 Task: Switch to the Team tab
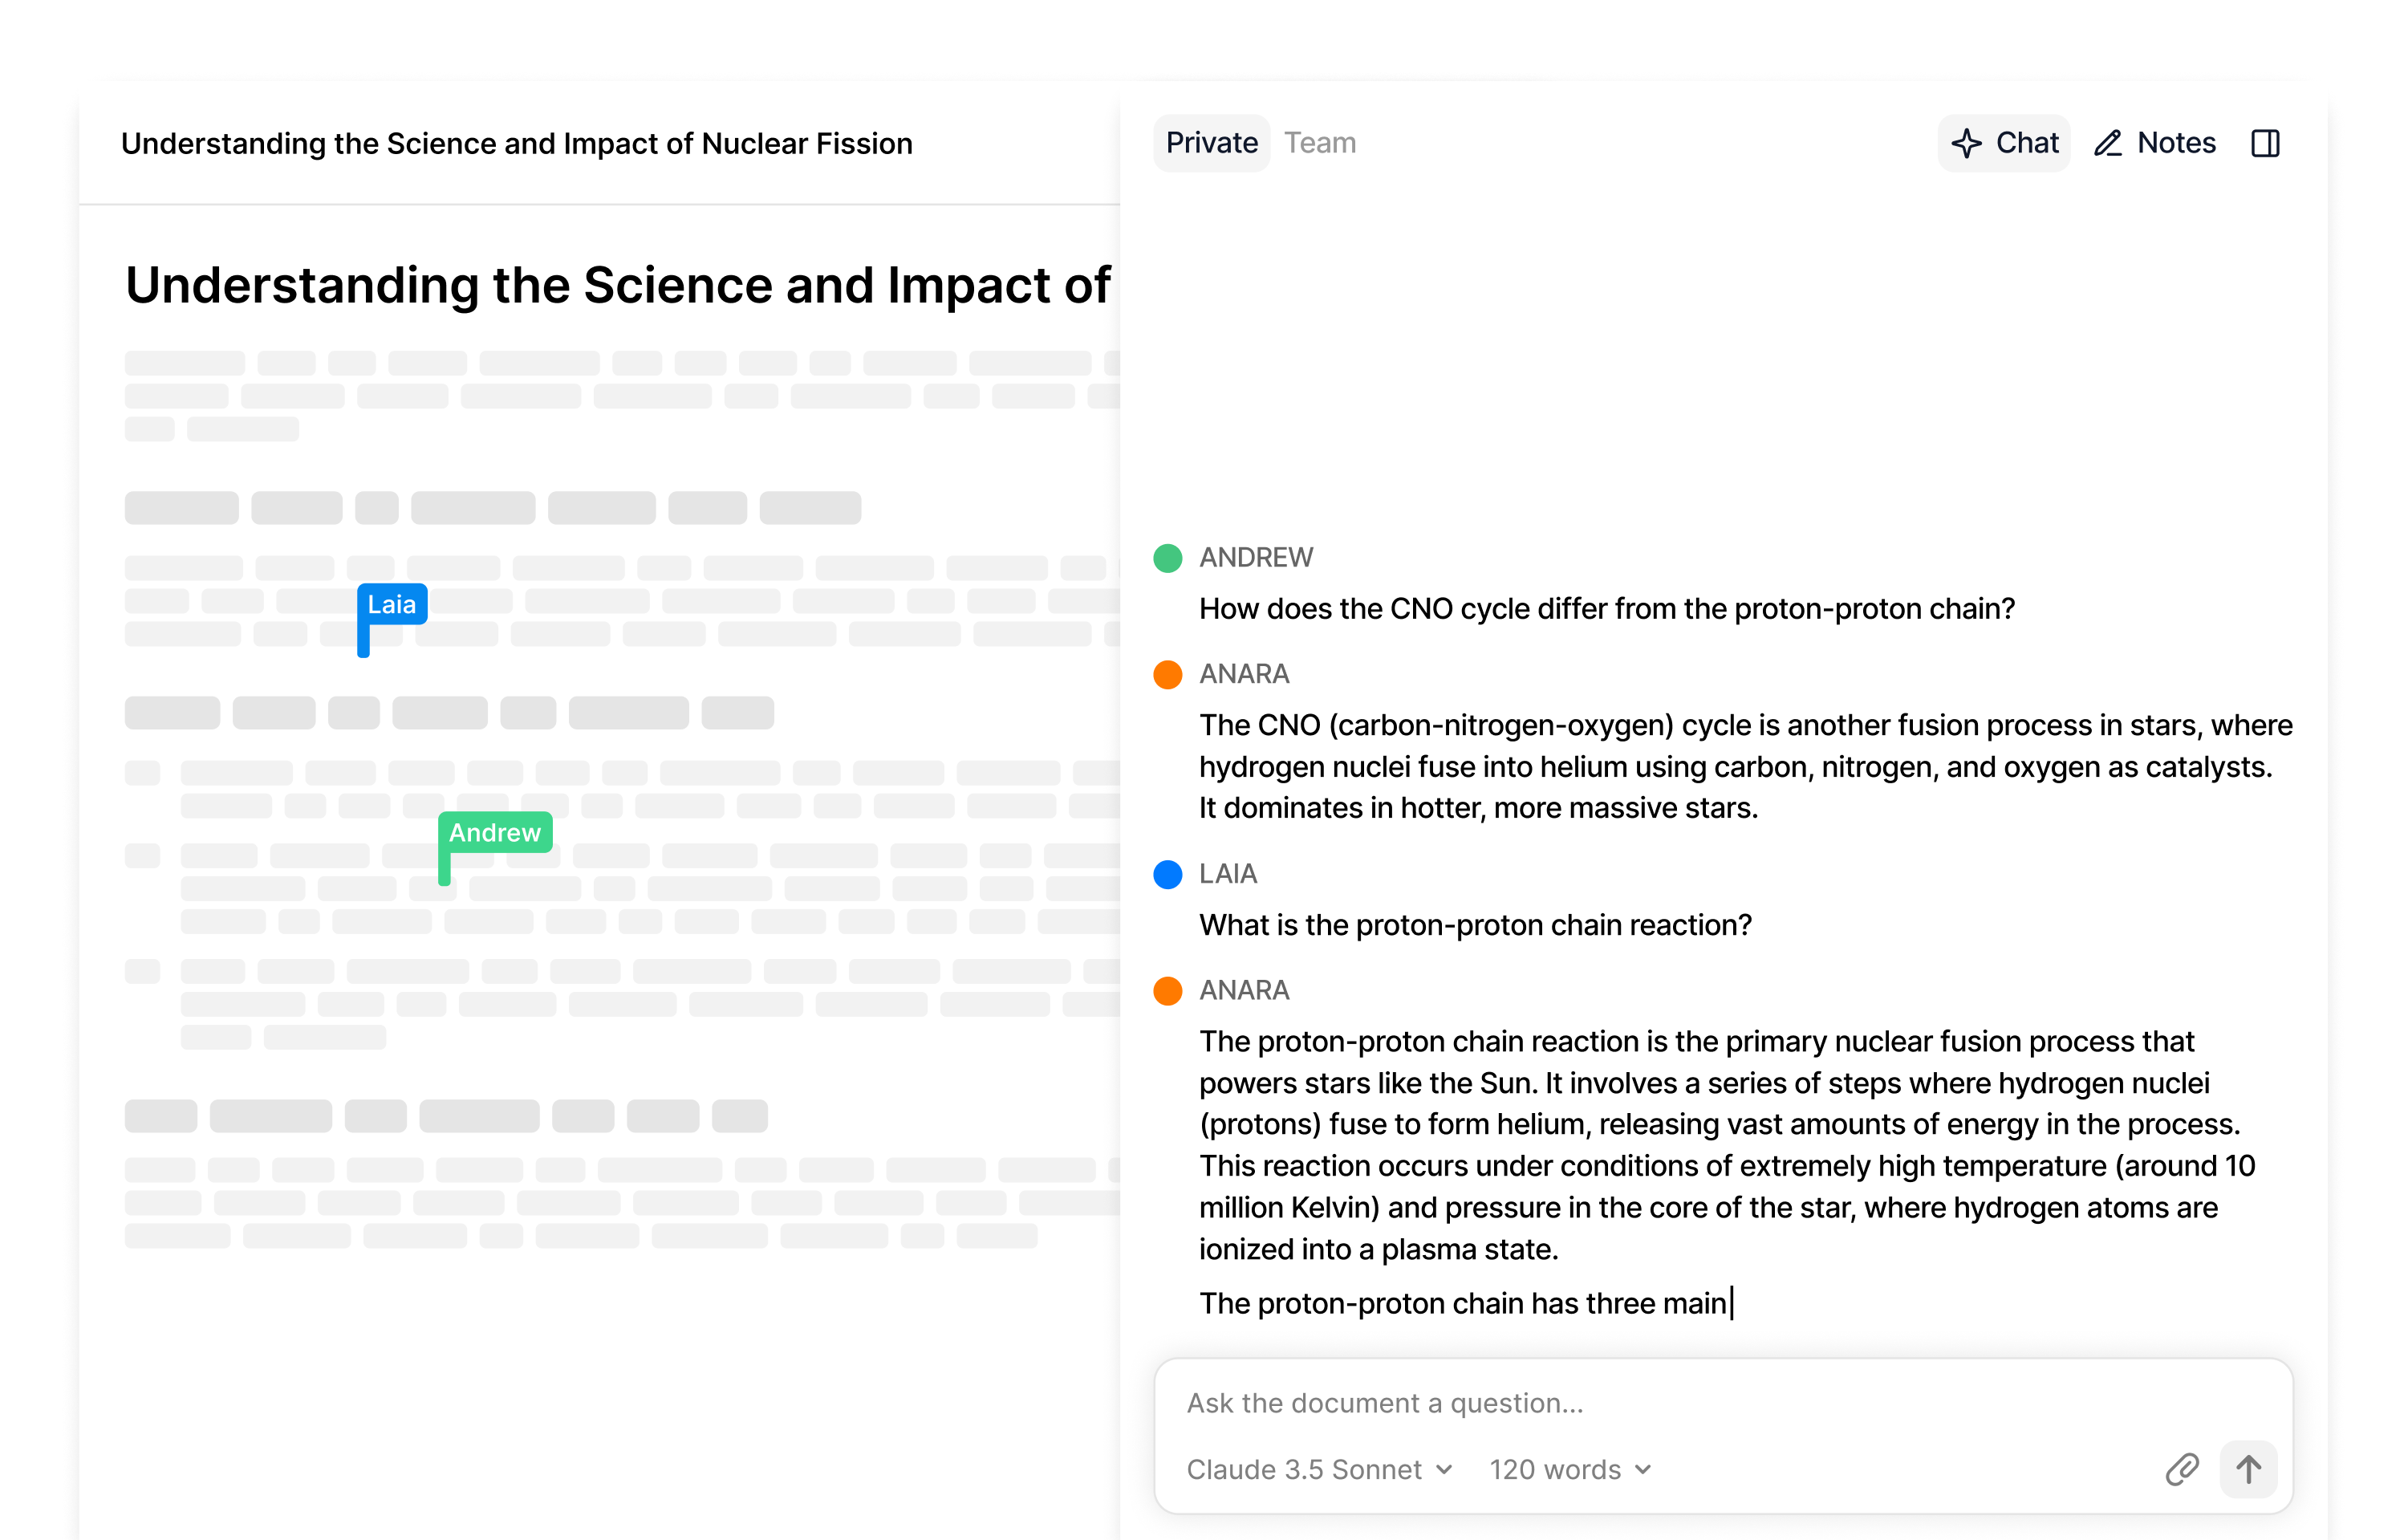pos(1319,143)
